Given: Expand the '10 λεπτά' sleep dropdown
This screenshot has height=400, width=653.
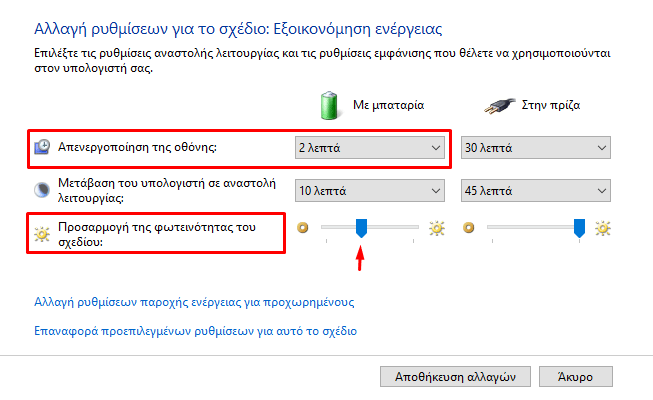Looking at the screenshot, I should point(370,190).
